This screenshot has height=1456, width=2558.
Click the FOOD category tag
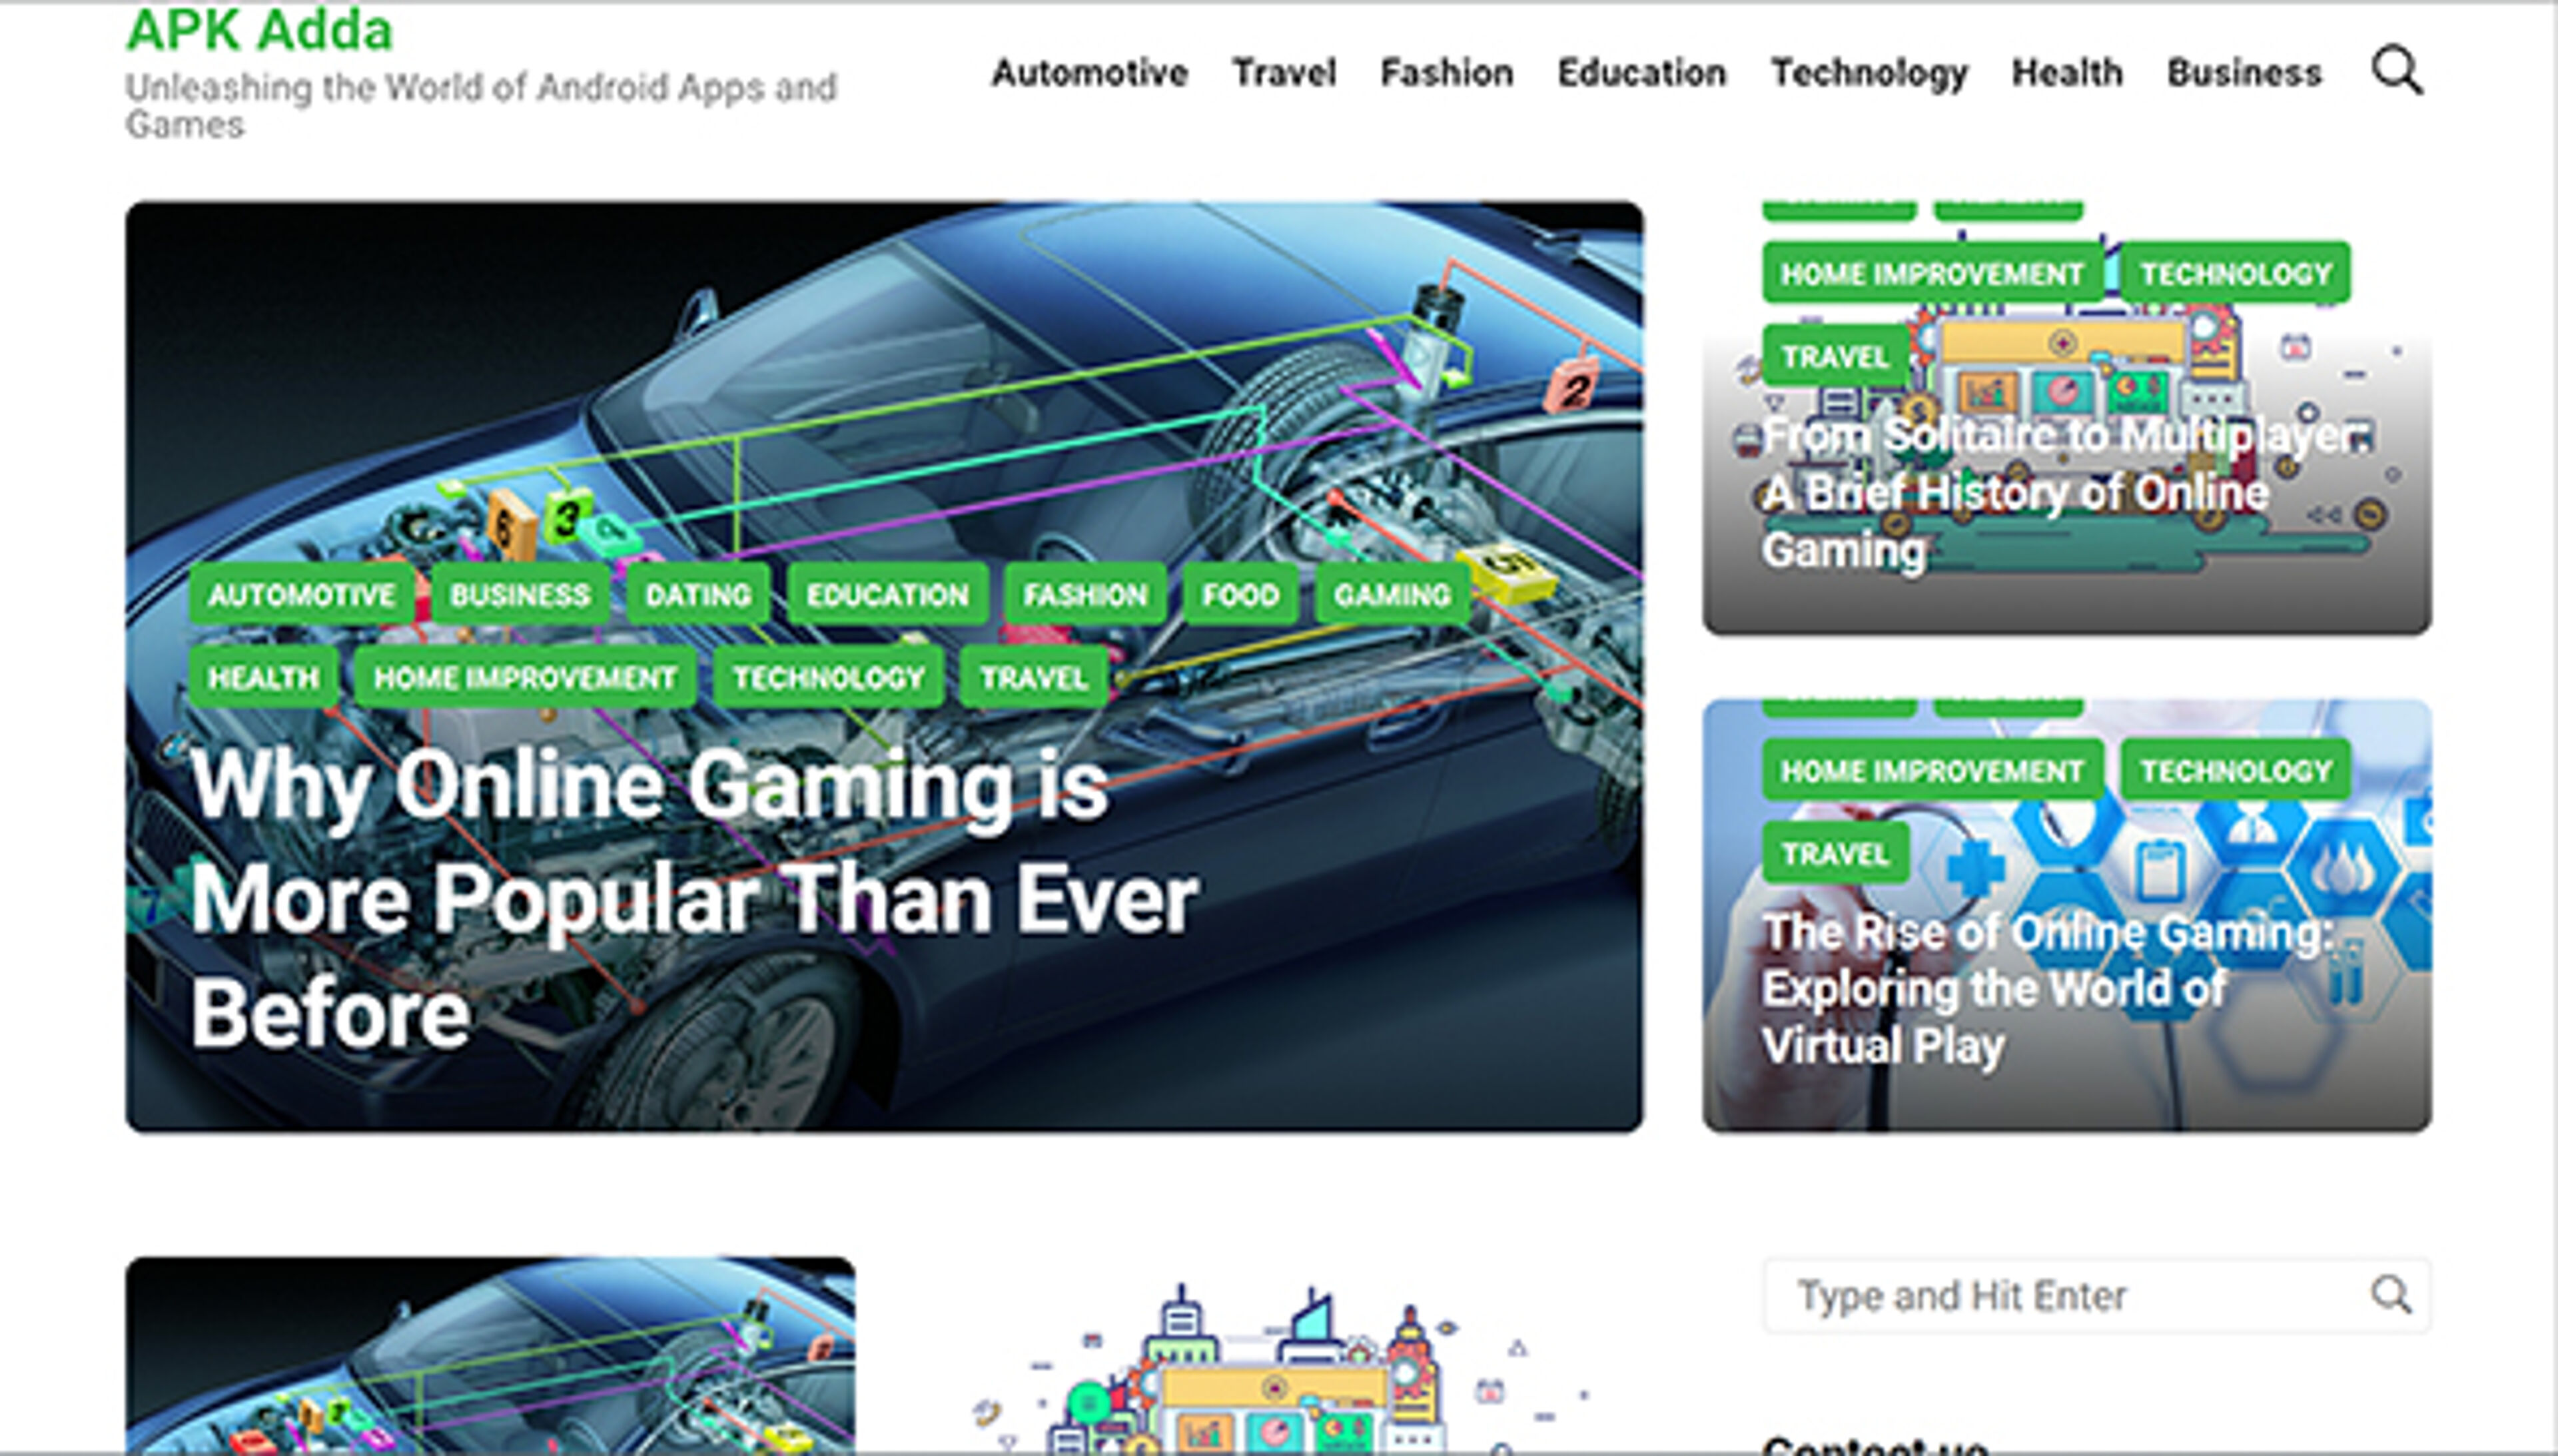pyautogui.click(x=1240, y=595)
